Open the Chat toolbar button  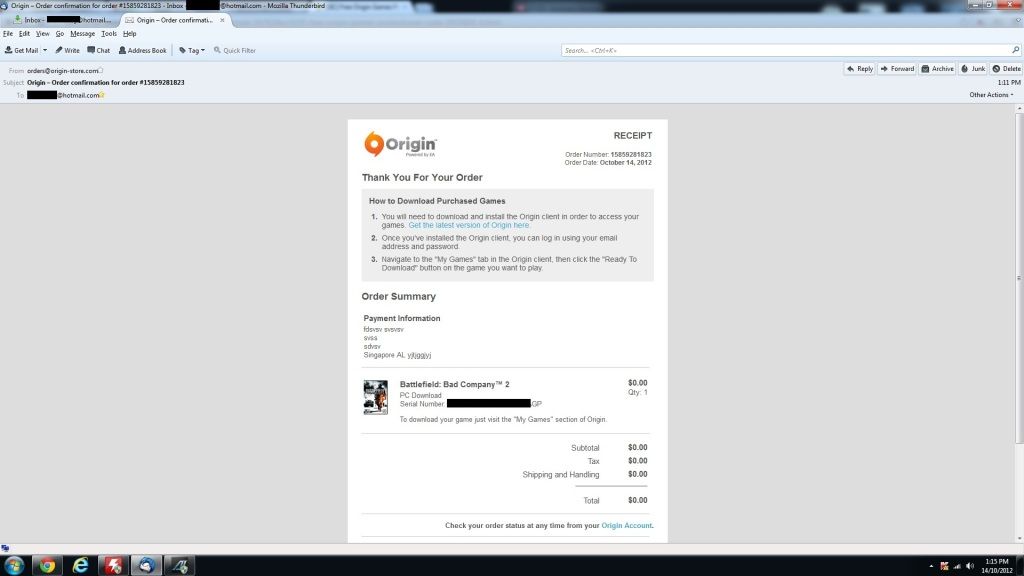click(99, 50)
